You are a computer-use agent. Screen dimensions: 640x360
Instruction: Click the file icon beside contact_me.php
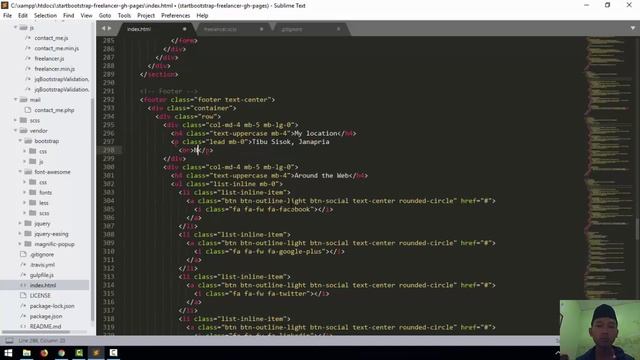[x=28, y=110]
